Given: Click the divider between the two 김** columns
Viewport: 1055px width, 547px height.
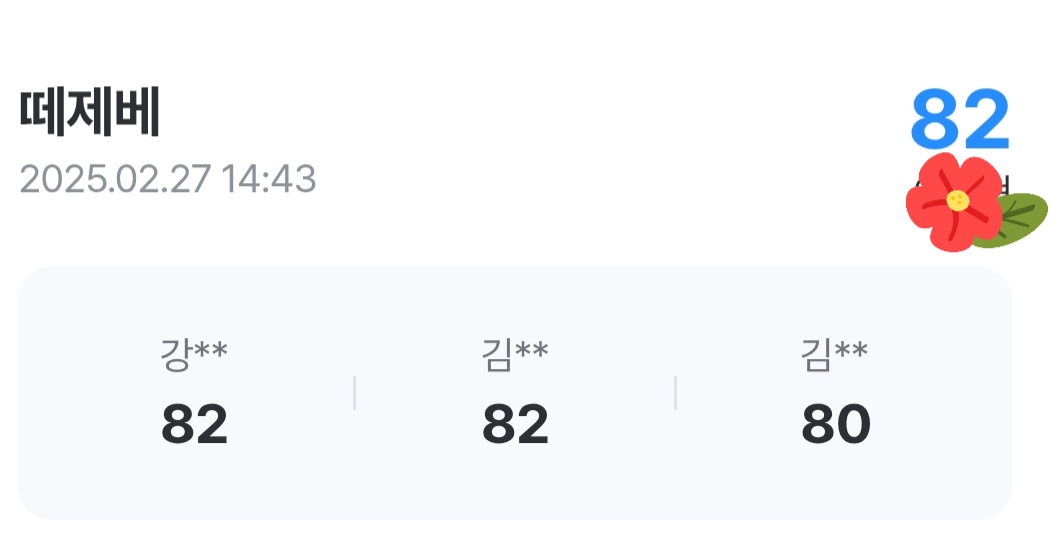Looking at the screenshot, I should tap(675, 393).
